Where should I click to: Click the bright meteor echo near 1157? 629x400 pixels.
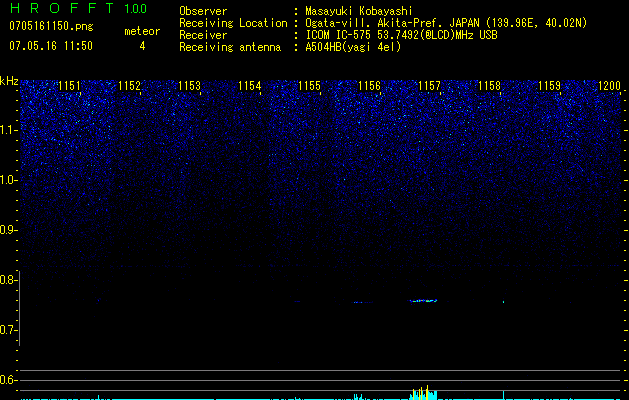tap(424, 301)
